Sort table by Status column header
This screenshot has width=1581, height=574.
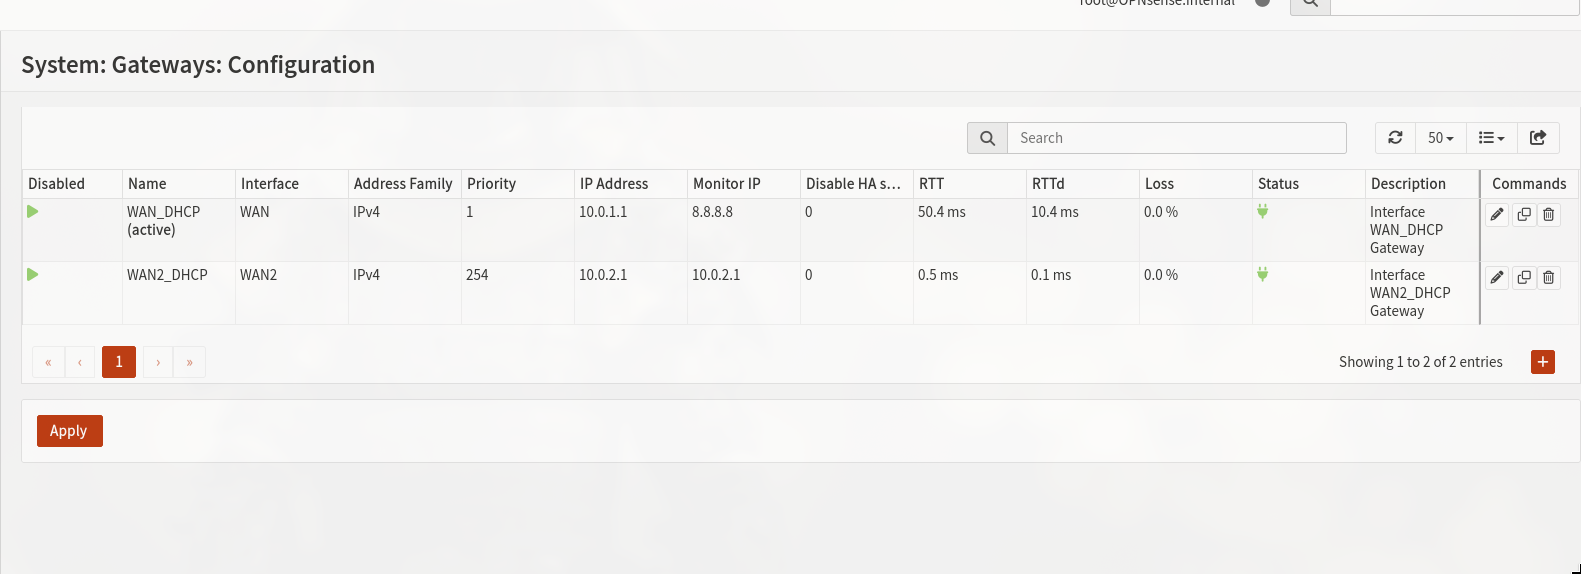point(1278,184)
